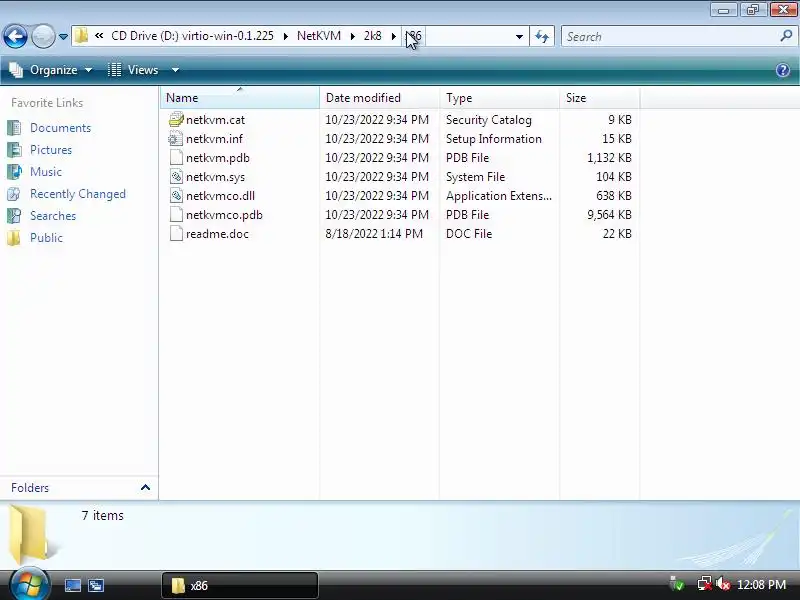The height and width of the screenshot is (600, 800).
Task: Select file name netkvm.inf
Action: 214,139
